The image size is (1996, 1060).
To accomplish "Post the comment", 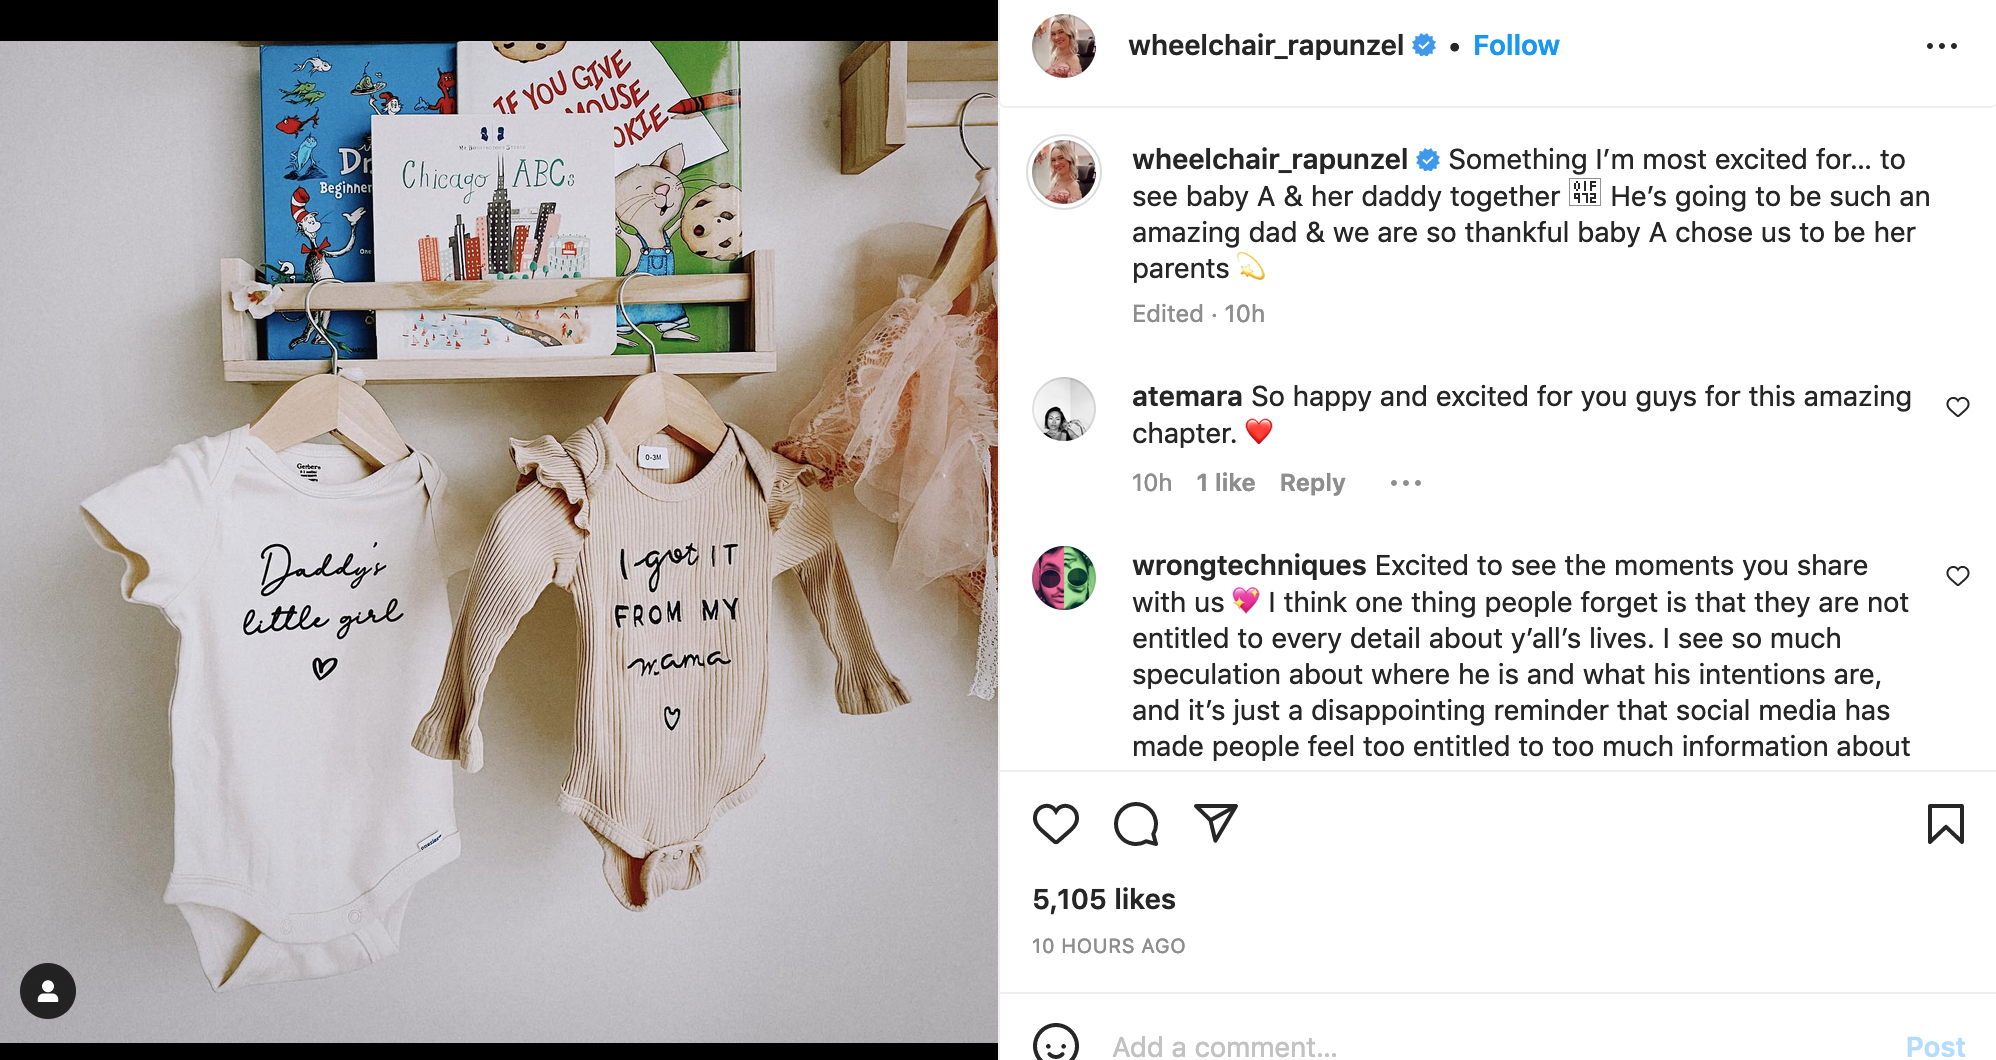I will pos(1935,1046).
